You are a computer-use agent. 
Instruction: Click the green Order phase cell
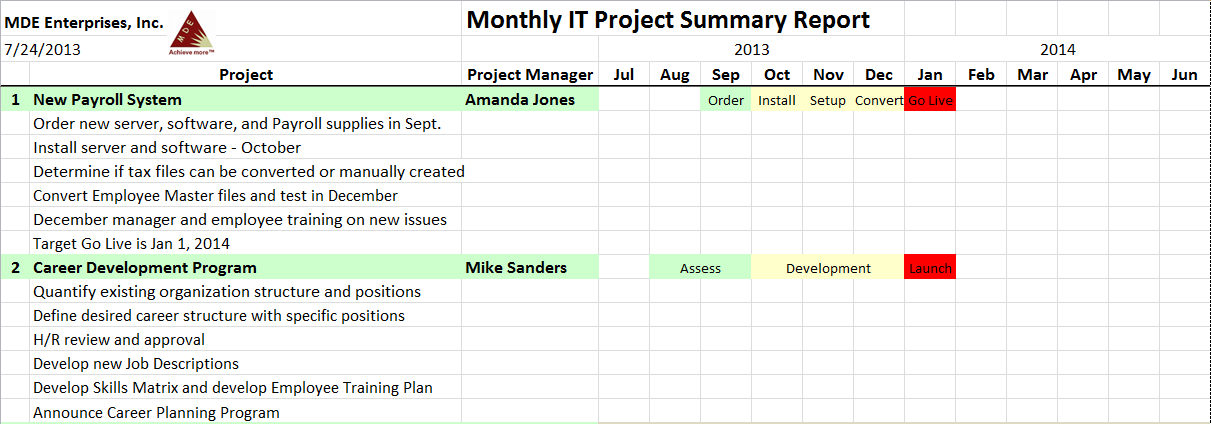tap(726, 100)
